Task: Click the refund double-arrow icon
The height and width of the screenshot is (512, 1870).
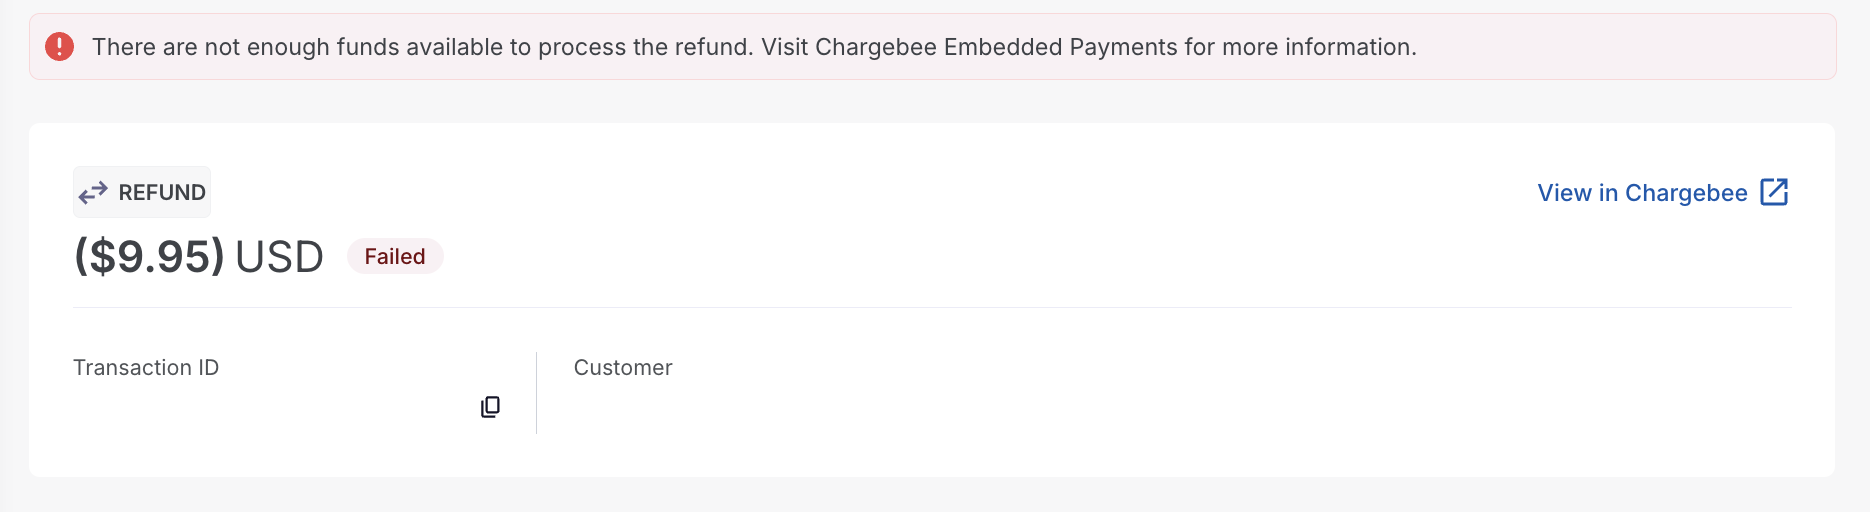Action: click(93, 192)
